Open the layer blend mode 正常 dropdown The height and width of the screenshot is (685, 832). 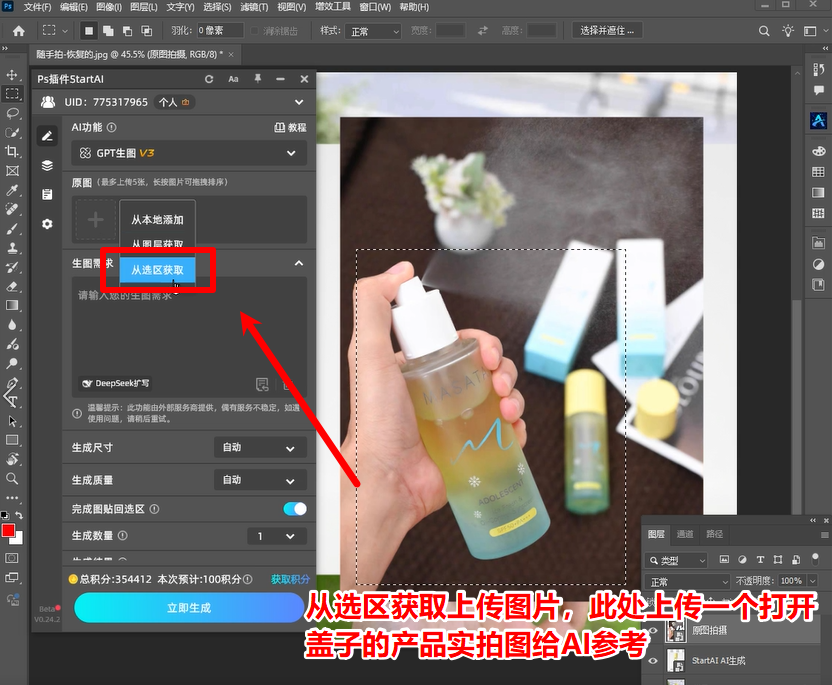tap(687, 582)
